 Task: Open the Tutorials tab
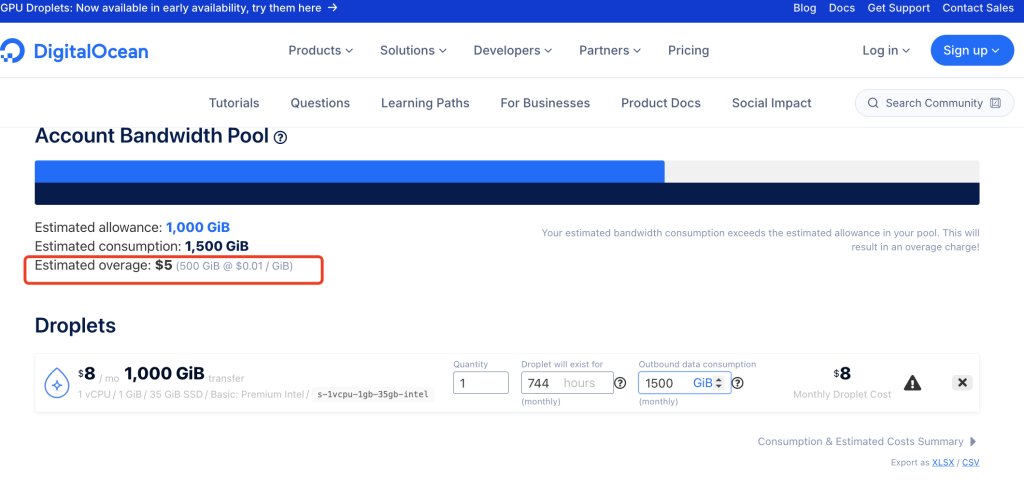pyautogui.click(x=234, y=103)
